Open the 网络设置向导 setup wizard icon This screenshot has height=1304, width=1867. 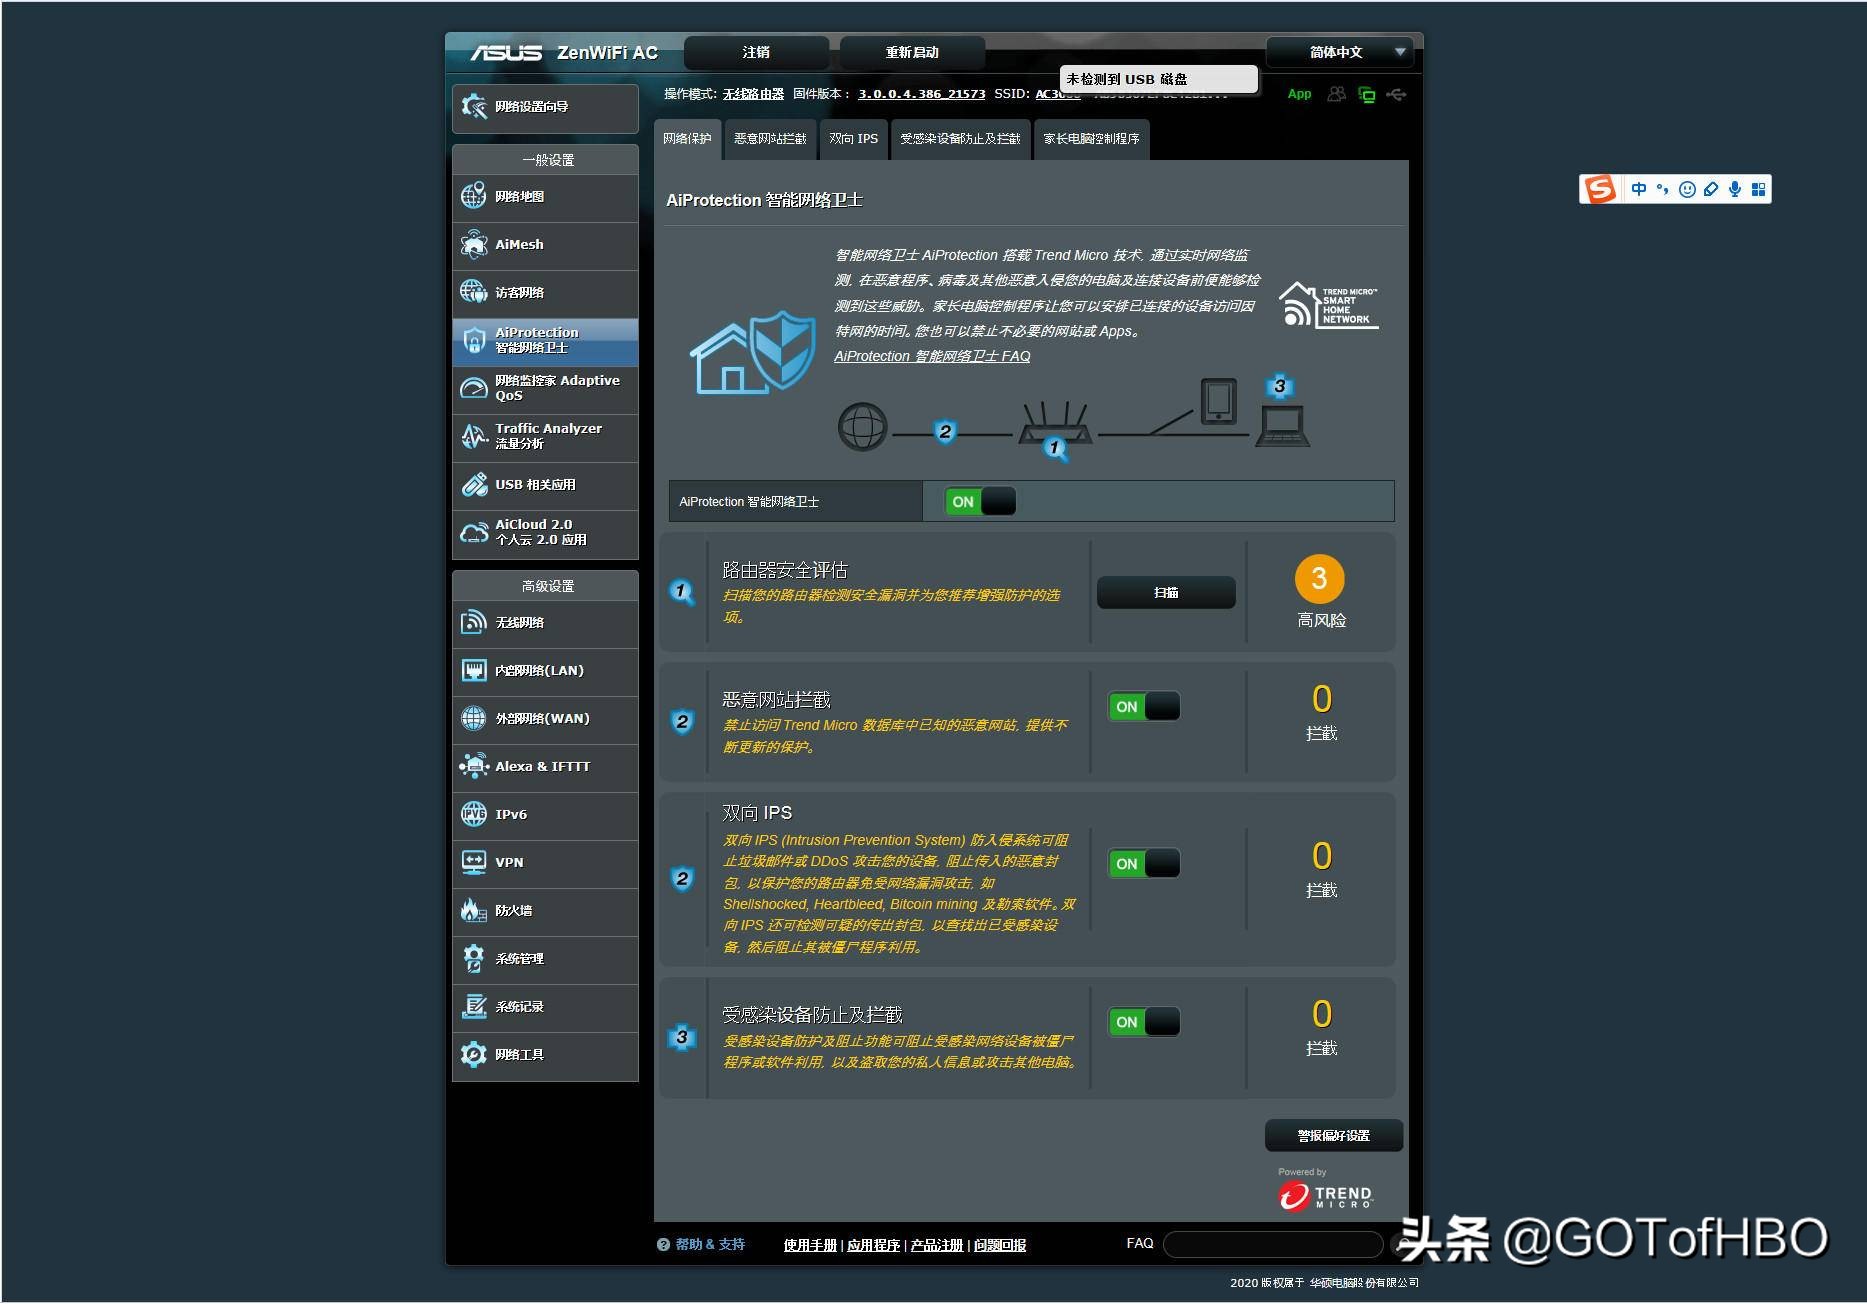click(474, 106)
